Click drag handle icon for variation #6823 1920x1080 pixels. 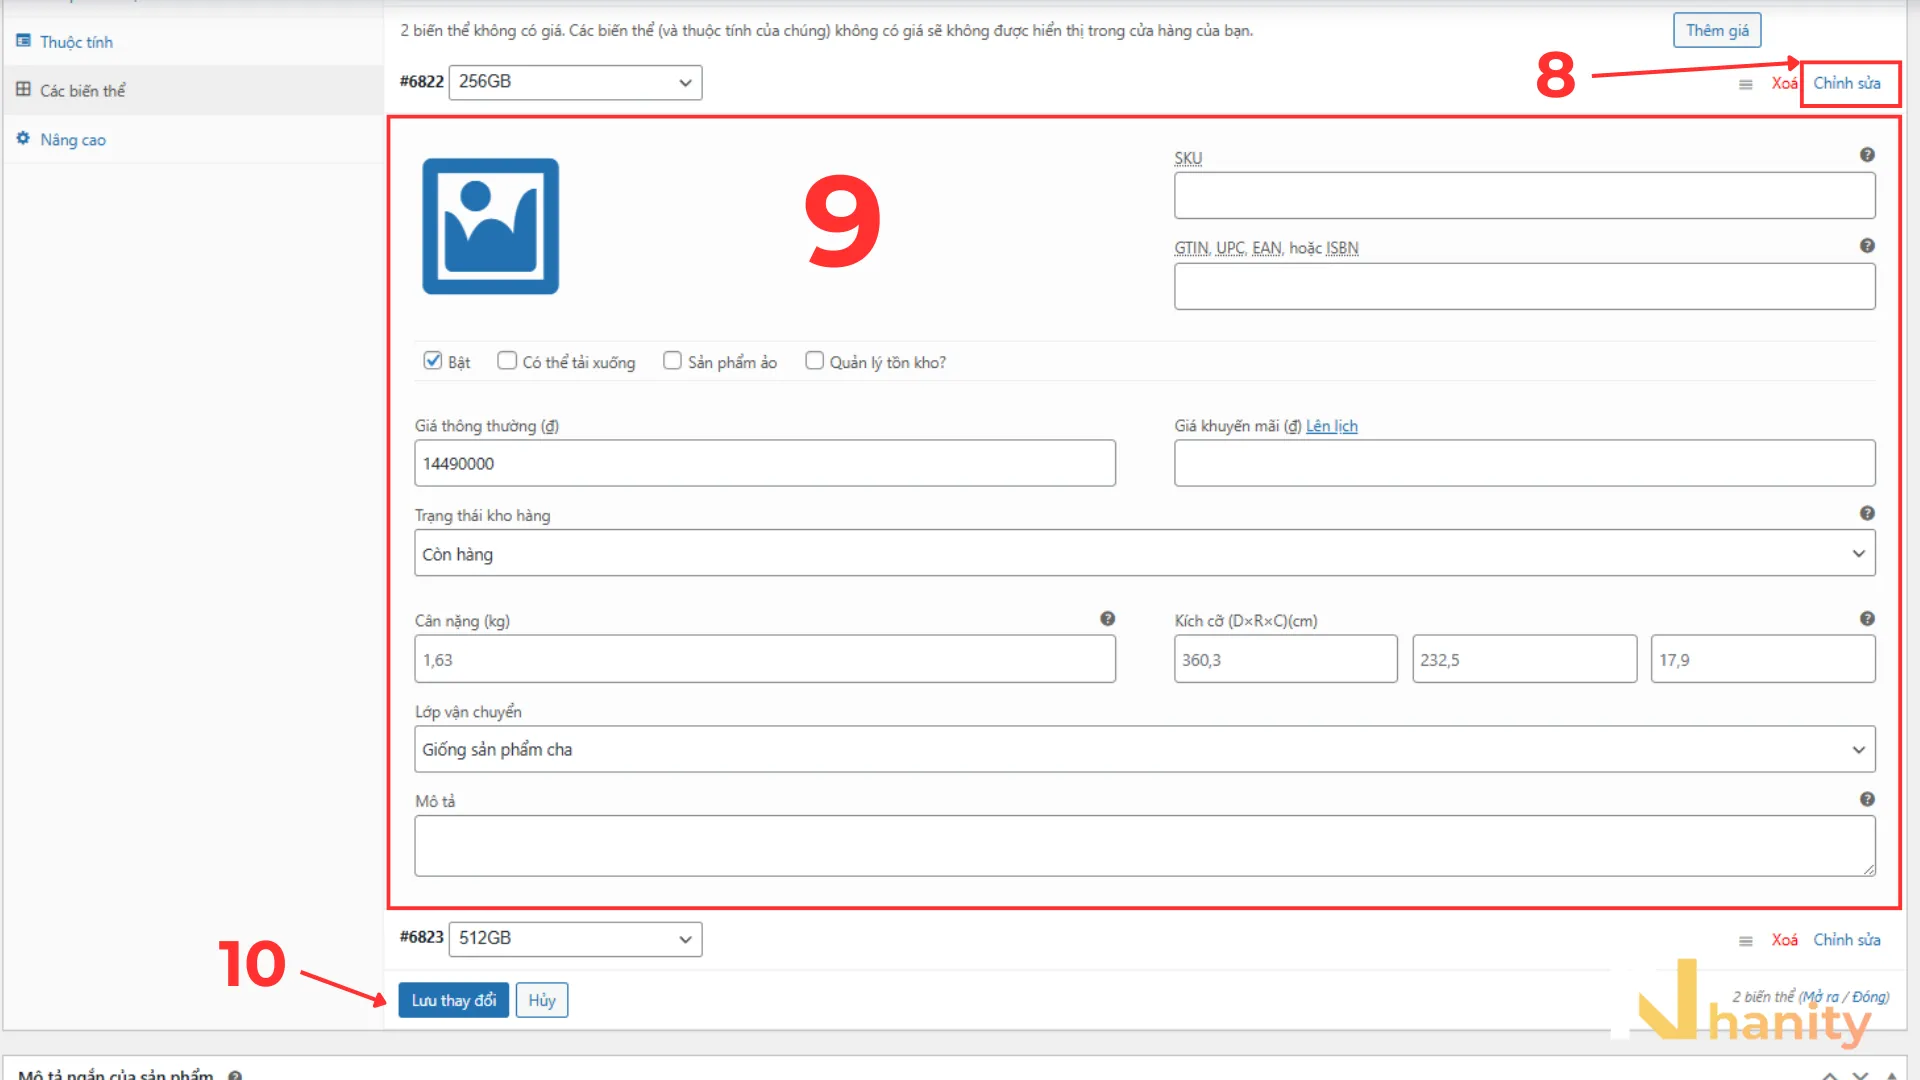[1746, 941]
